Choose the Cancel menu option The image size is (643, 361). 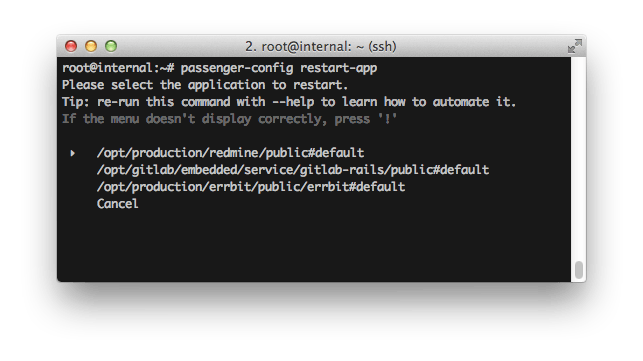(x=117, y=204)
